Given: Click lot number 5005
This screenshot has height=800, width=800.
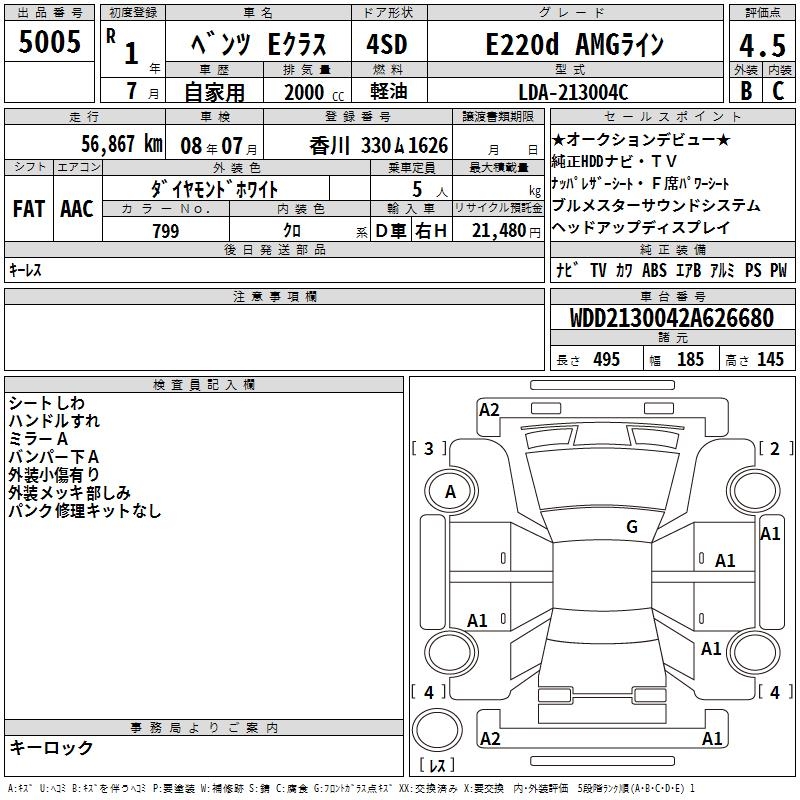Looking at the screenshot, I should pyautogui.click(x=49, y=42).
